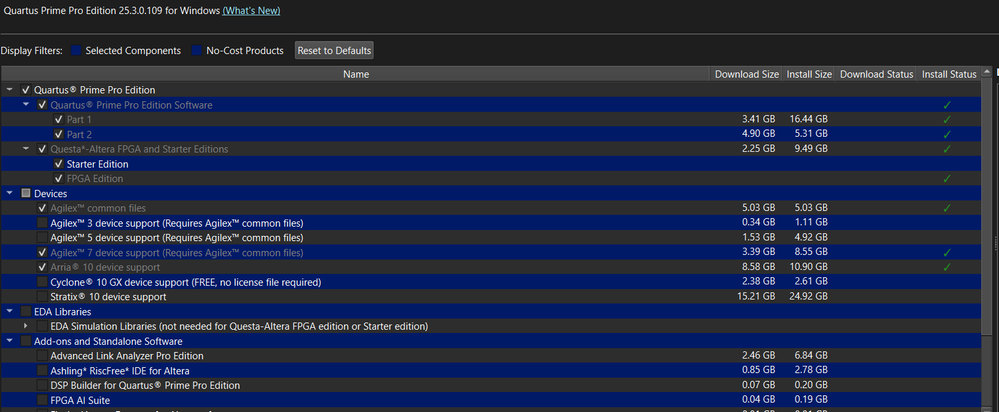Check the Agilex 3 device support checkbox
This screenshot has width=999, height=412.
tap(42, 223)
